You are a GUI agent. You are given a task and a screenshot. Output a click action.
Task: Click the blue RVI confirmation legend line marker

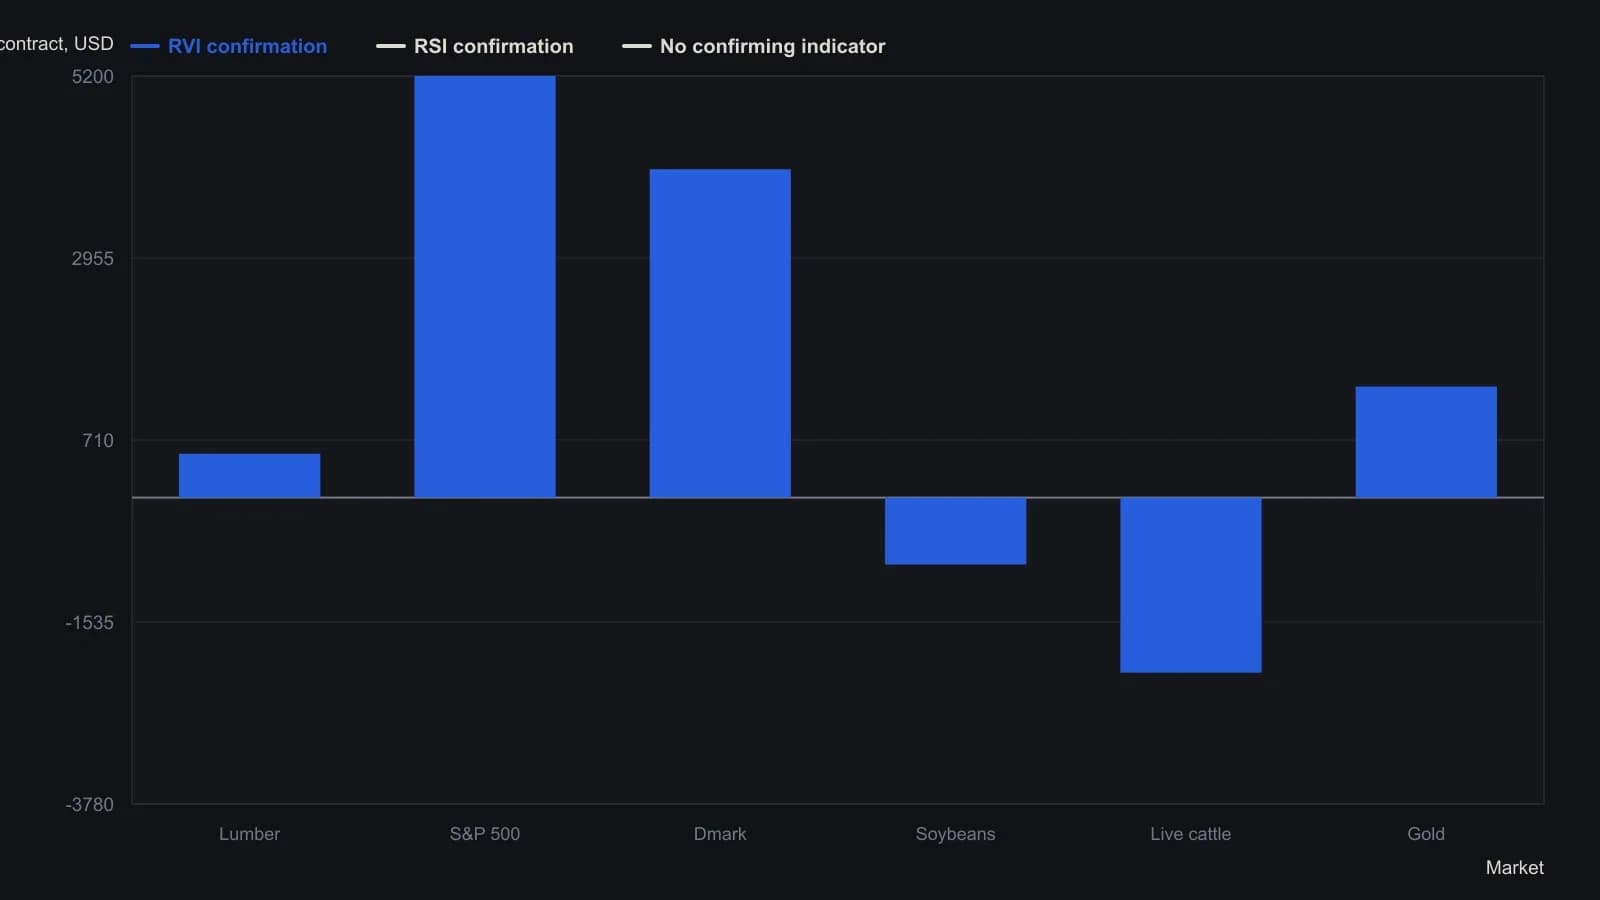[145, 46]
